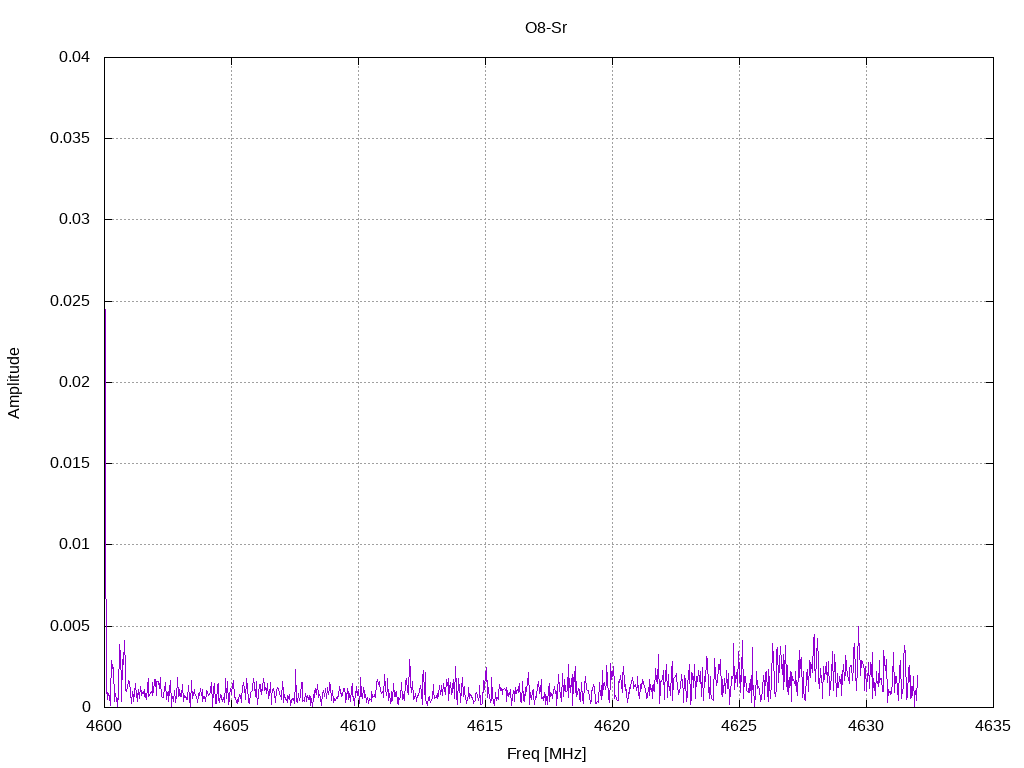Click the Freq [MHz] x-axis label

pos(547,753)
